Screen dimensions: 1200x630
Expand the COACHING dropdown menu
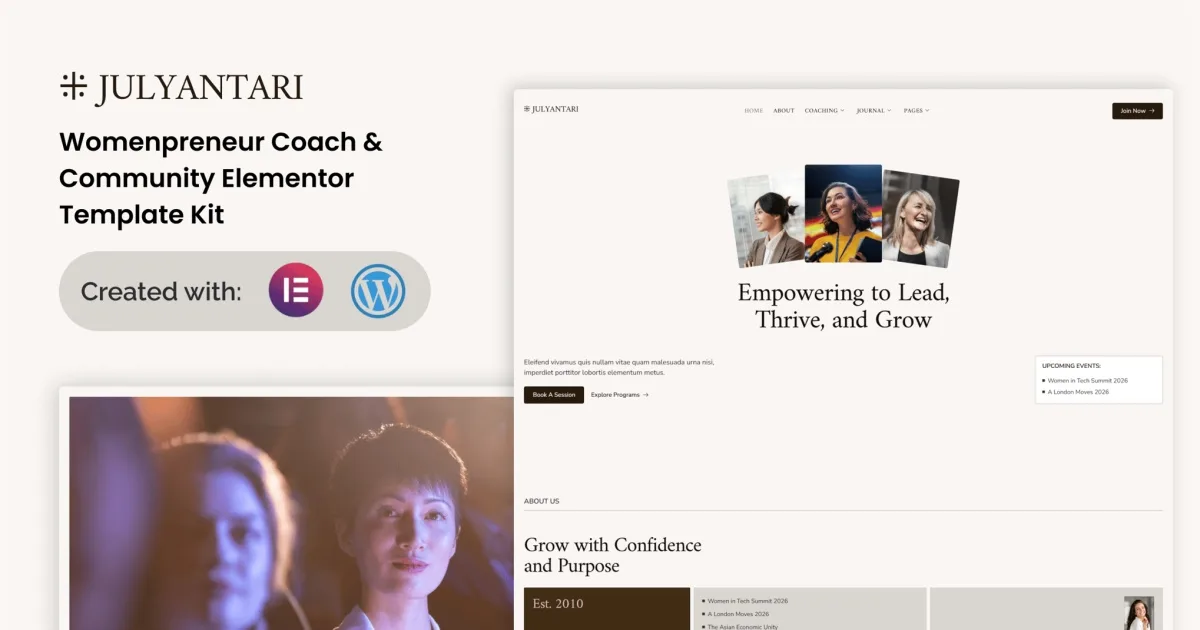[x=825, y=111]
